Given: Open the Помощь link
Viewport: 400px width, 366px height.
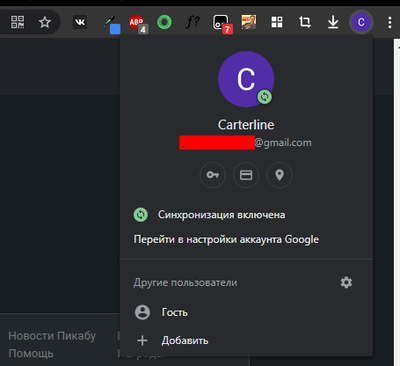Looking at the screenshot, I should point(31,353).
